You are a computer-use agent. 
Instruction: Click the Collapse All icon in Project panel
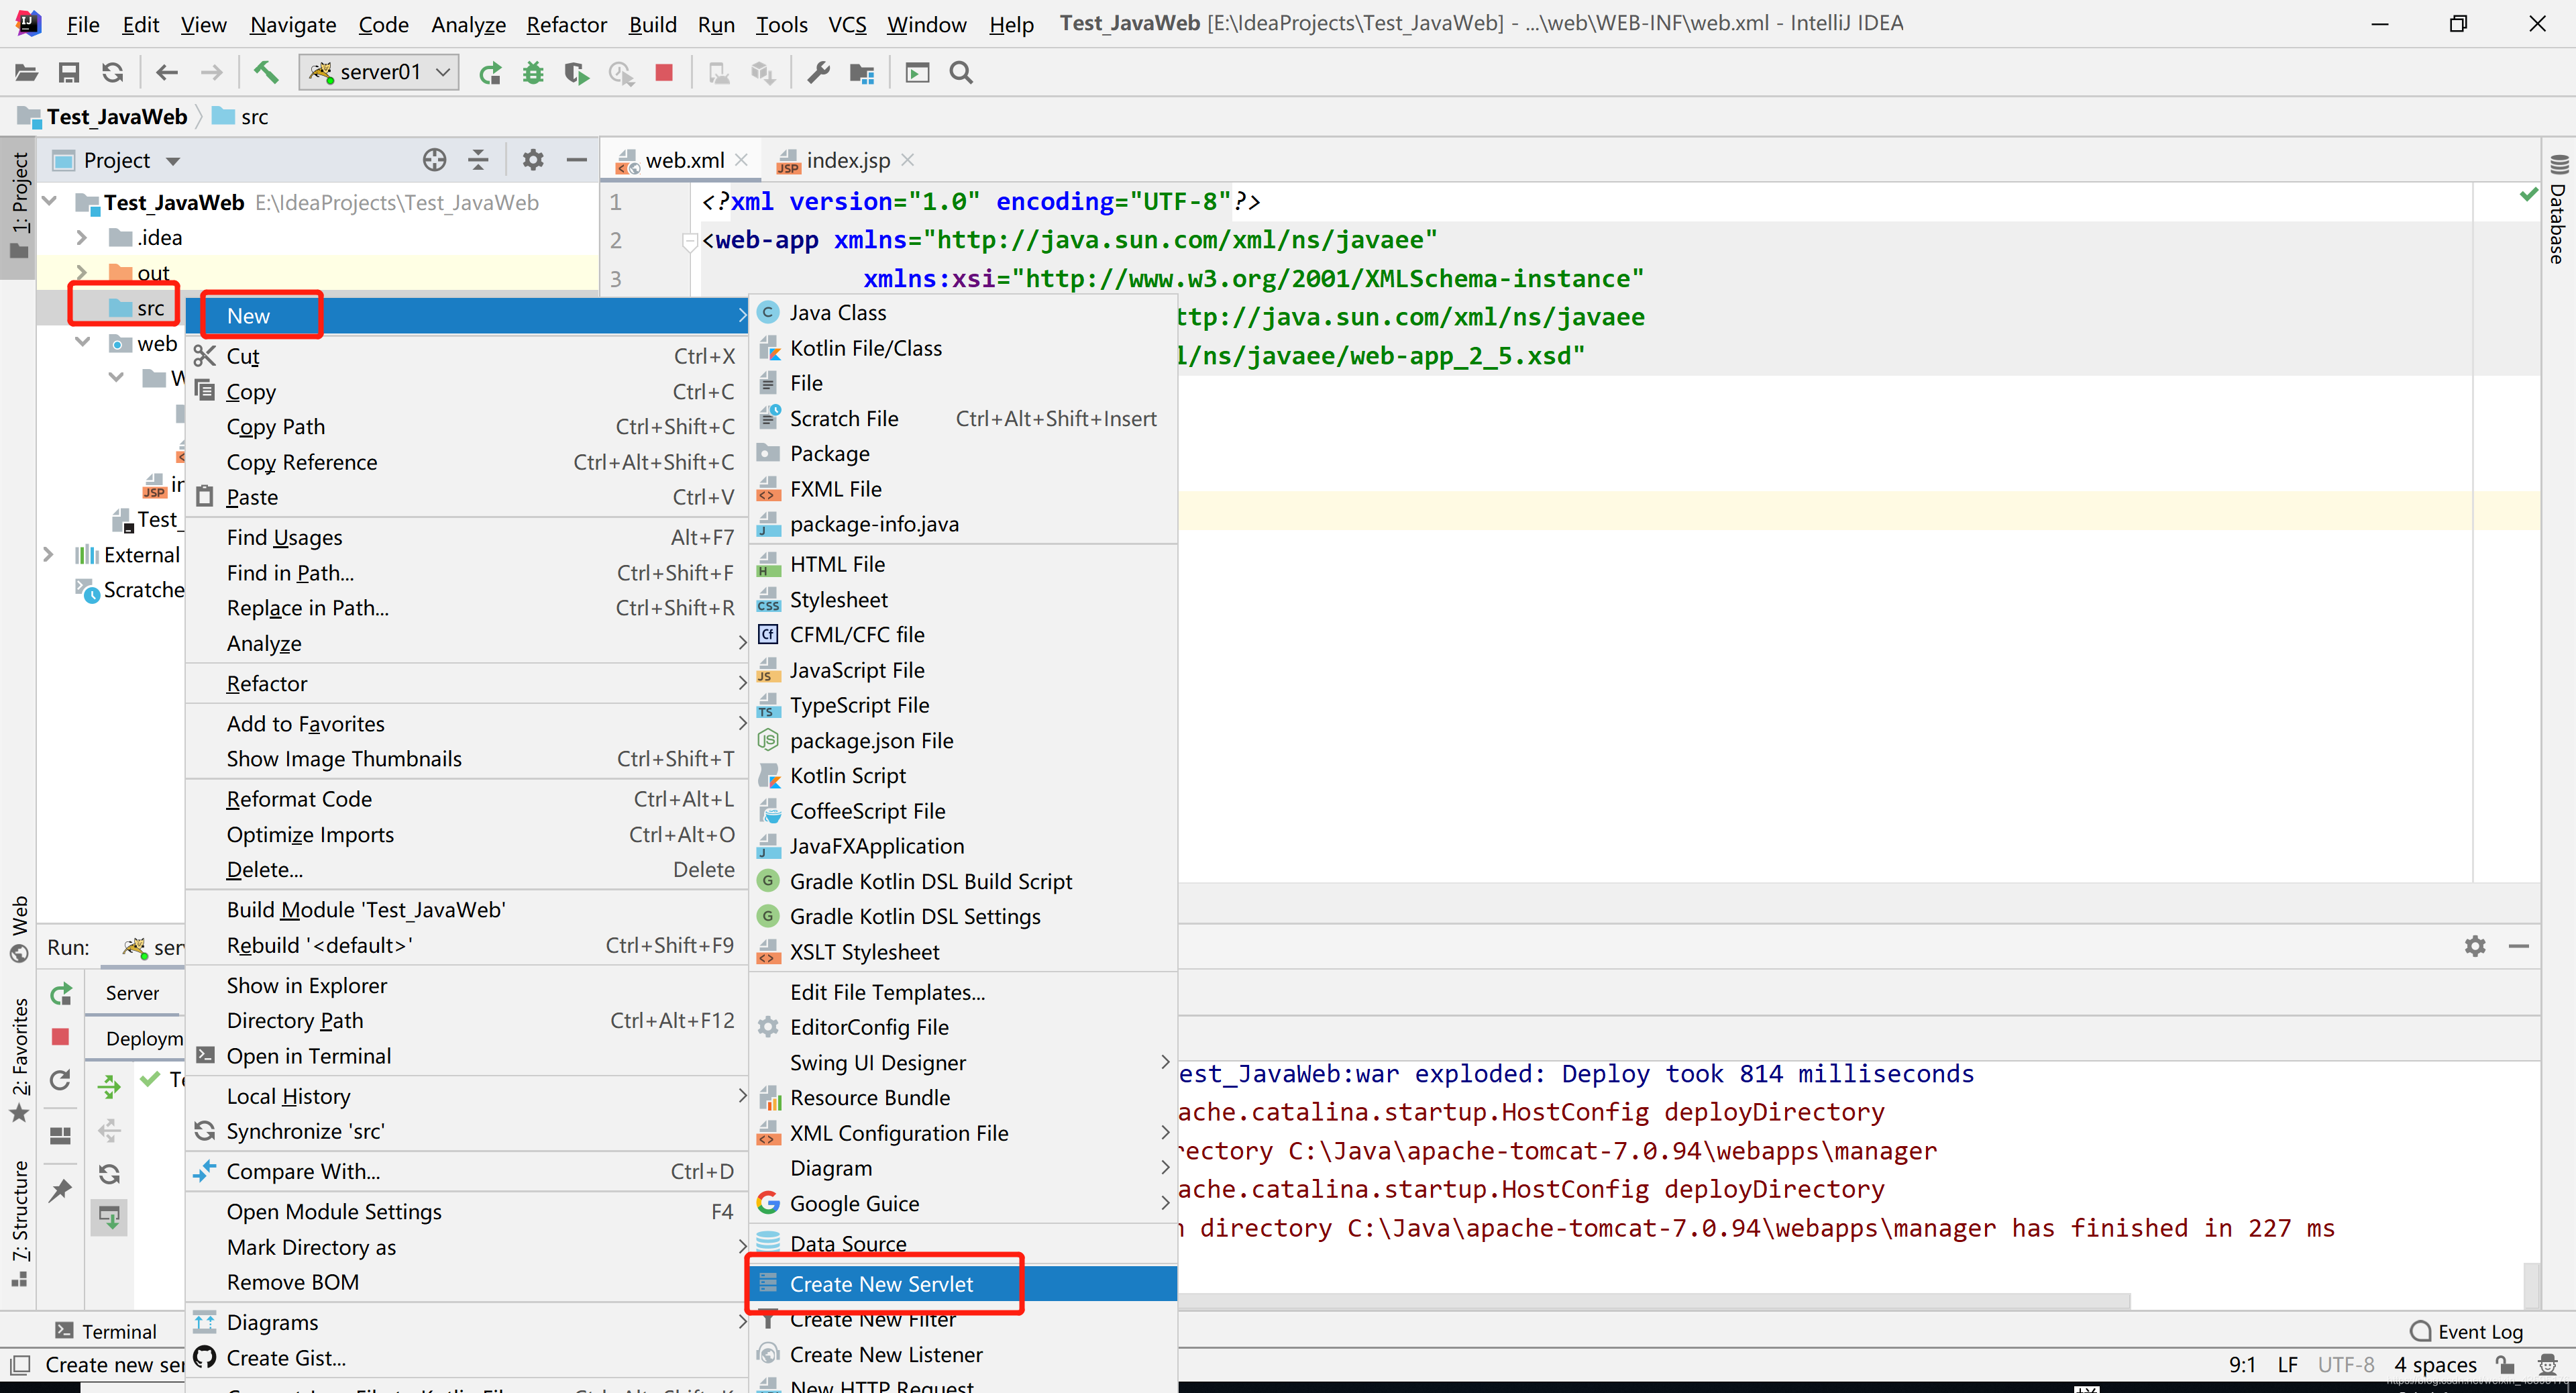[478, 160]
